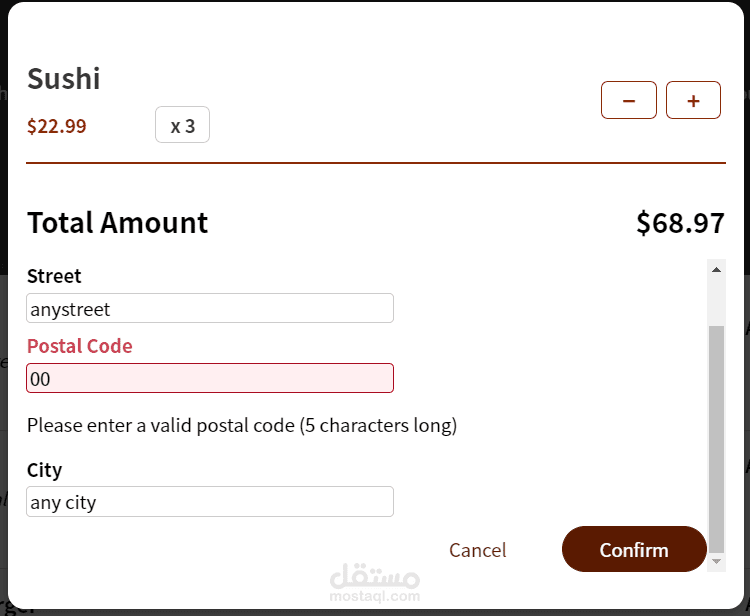
Task: Click the x 3 quantity badge
Action: (182, 125)
